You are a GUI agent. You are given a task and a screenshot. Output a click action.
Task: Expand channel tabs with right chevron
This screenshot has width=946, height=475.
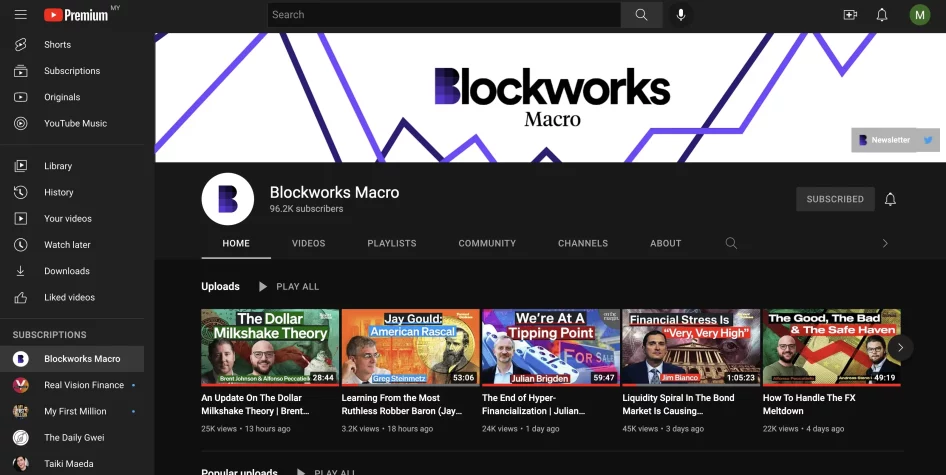pos(884,243)
